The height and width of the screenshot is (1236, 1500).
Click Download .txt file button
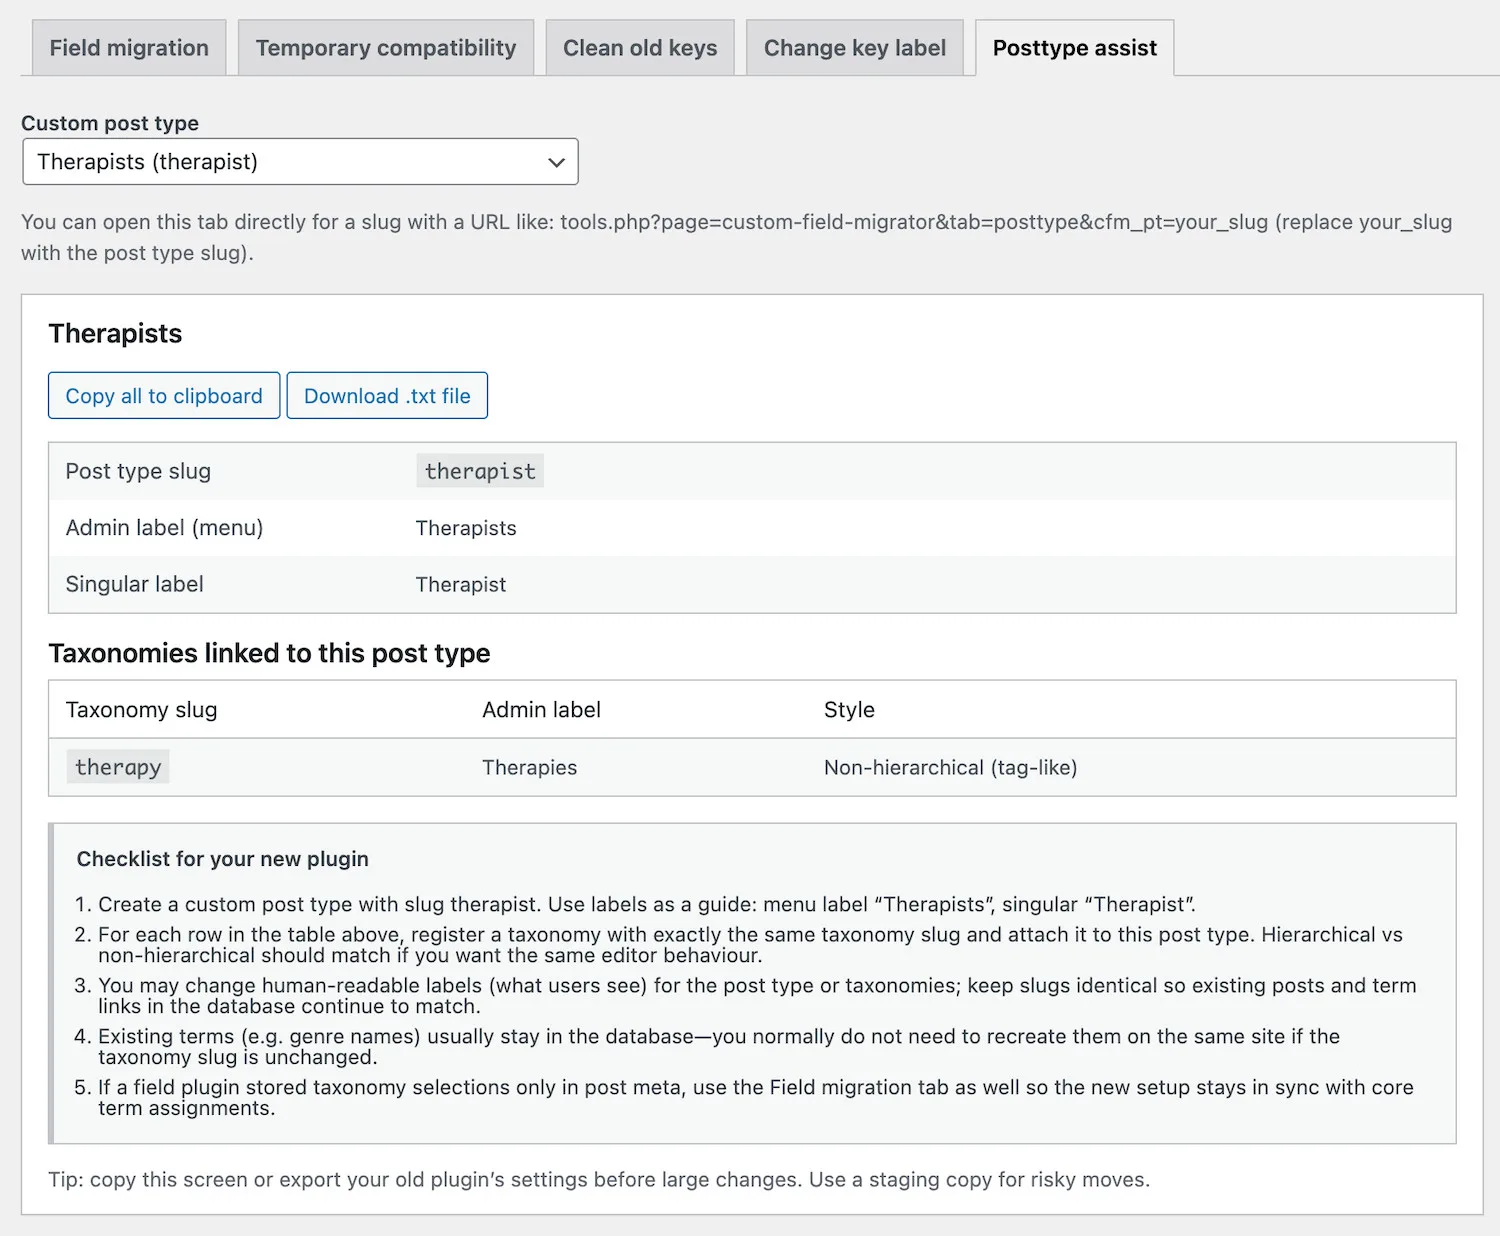coord(387,396)
